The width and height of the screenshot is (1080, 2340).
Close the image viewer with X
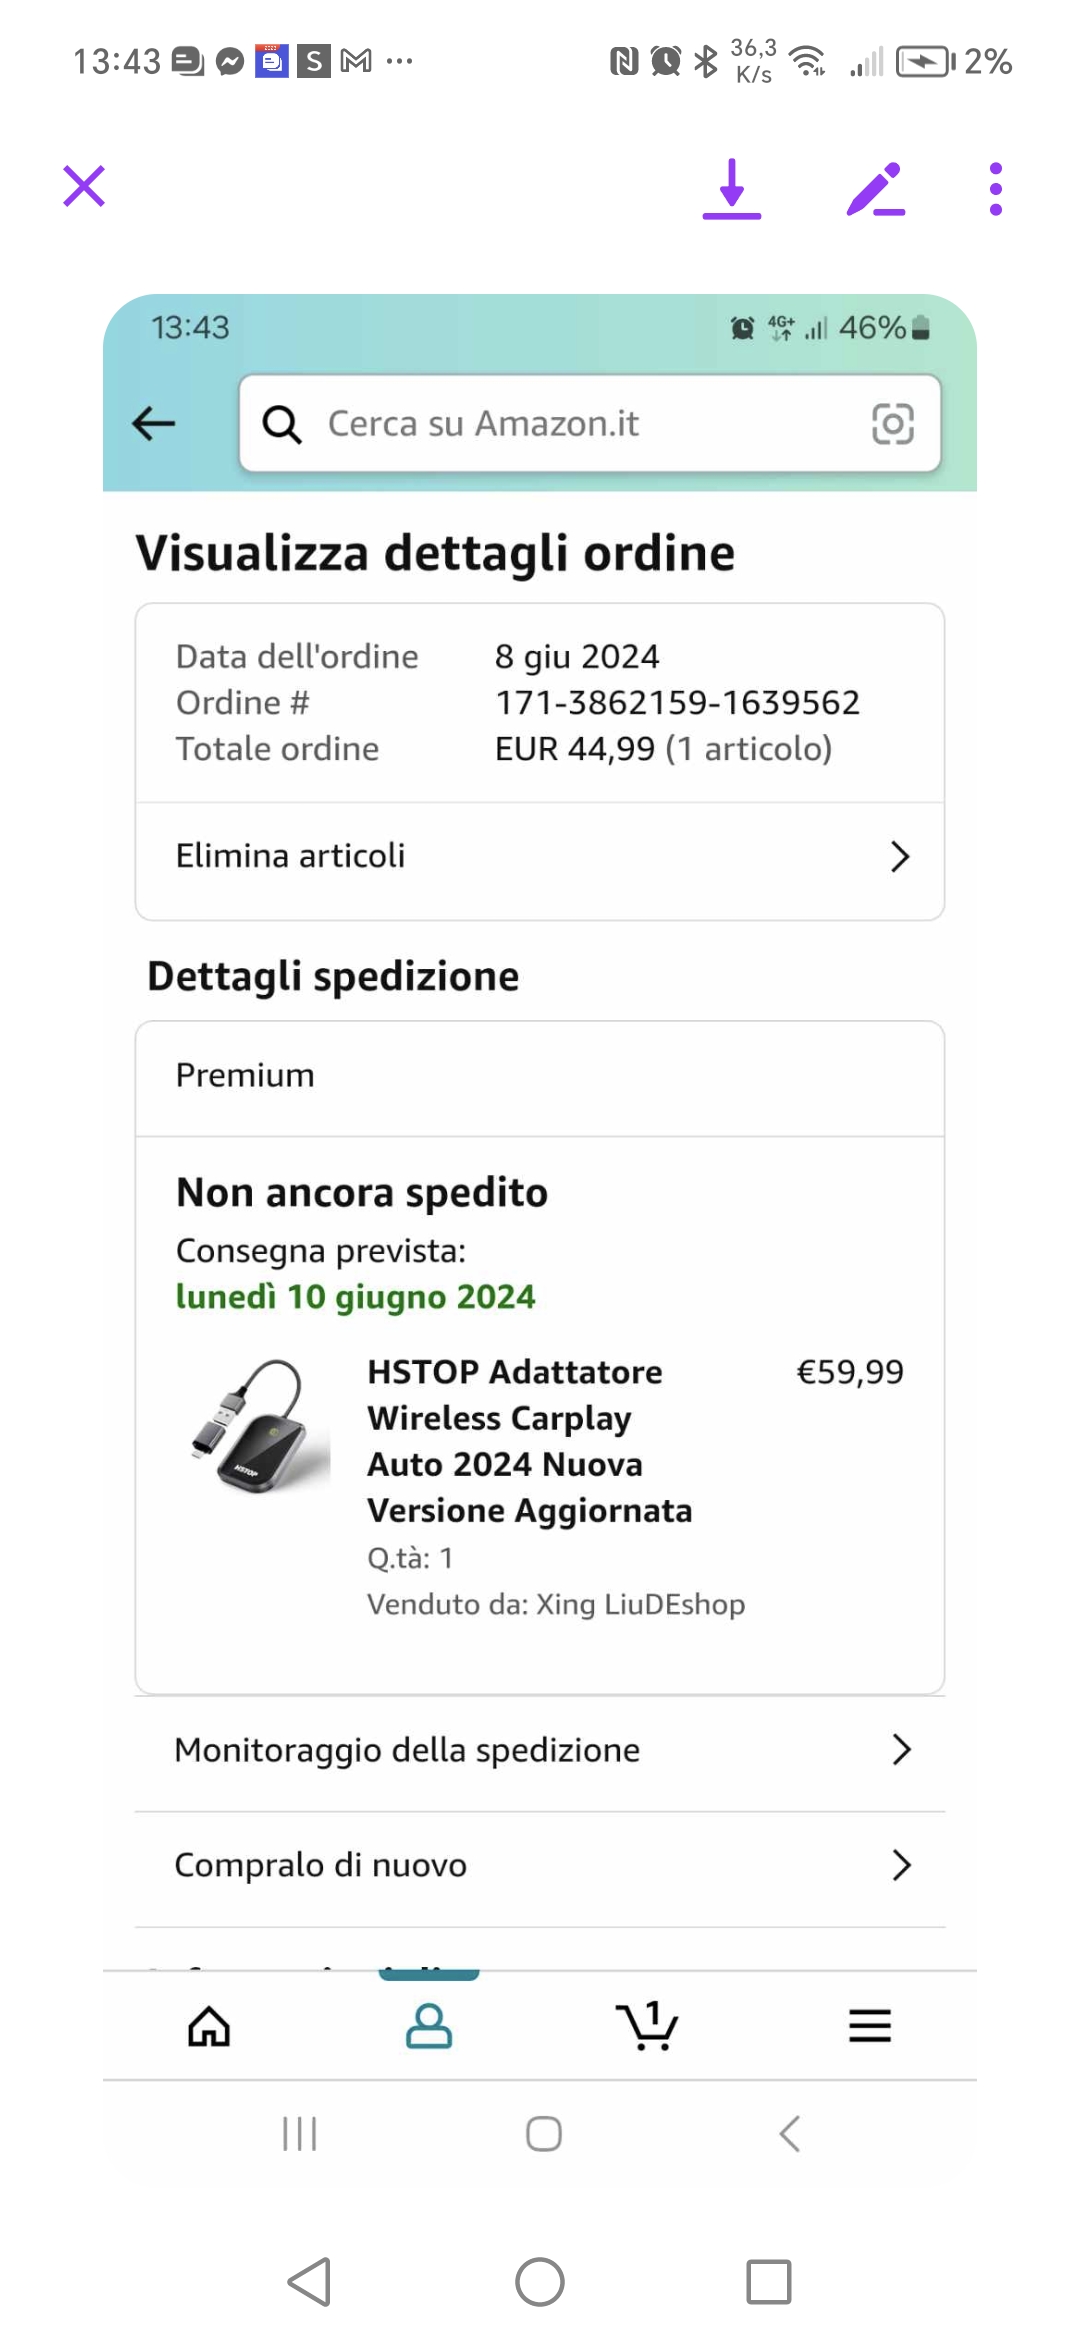coord(84,186)
